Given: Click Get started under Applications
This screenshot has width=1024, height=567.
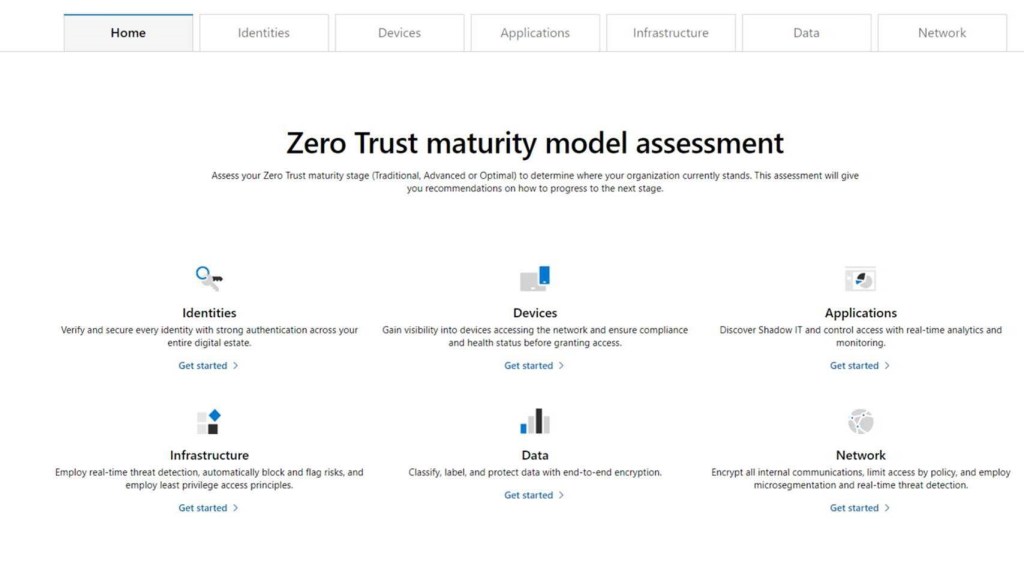Looking at the screenshot, I should [859, 366].
